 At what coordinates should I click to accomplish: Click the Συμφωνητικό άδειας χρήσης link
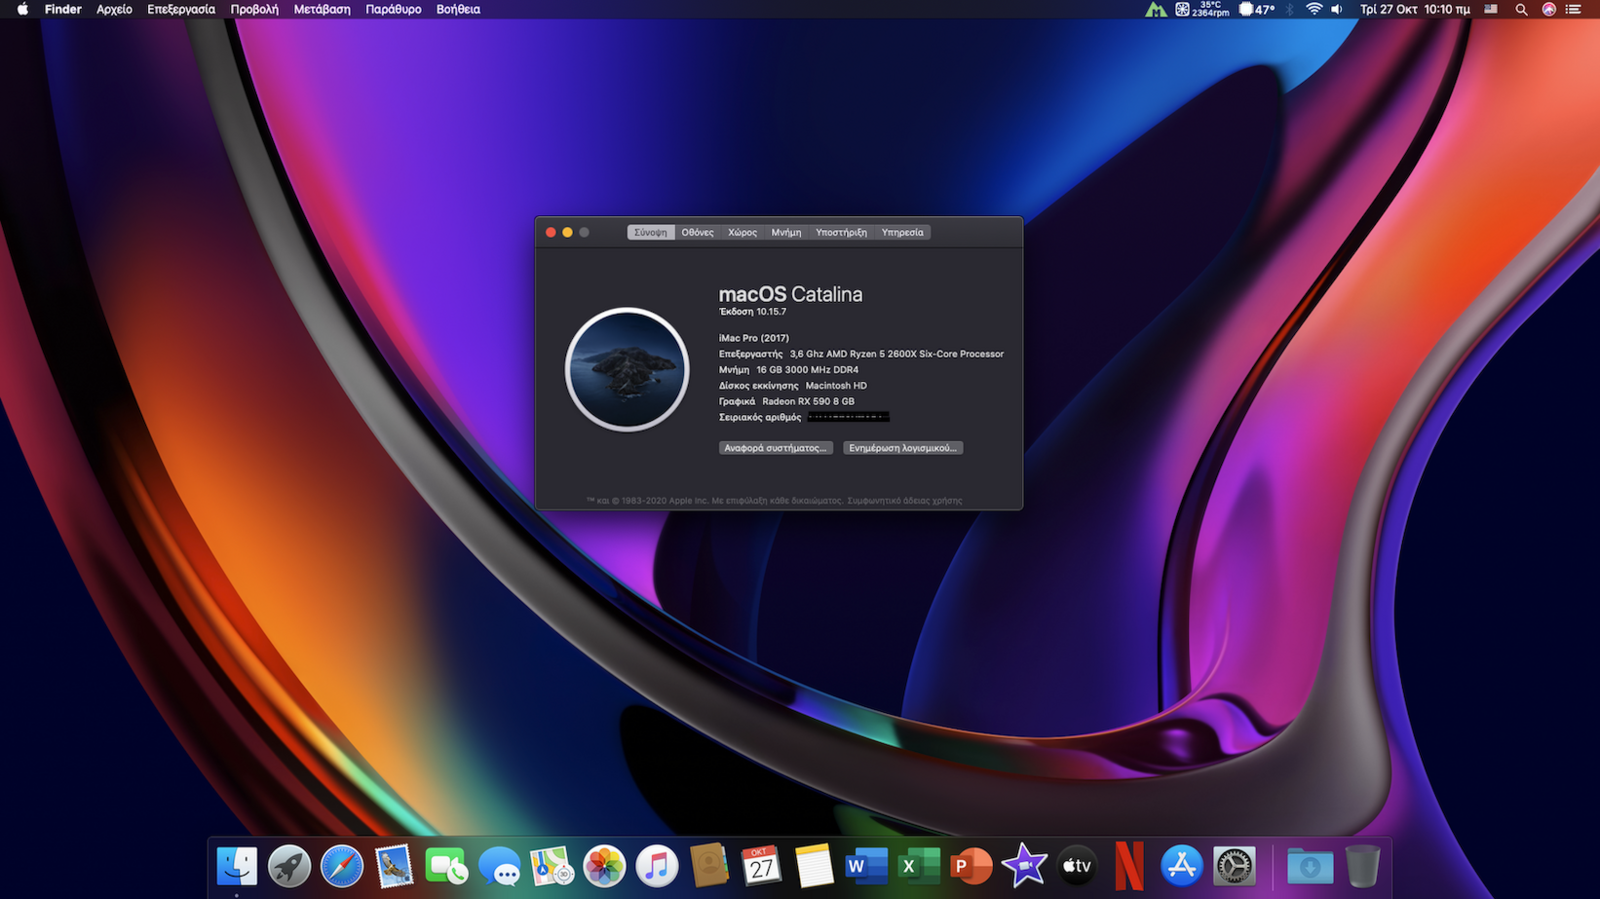(905, 501)
